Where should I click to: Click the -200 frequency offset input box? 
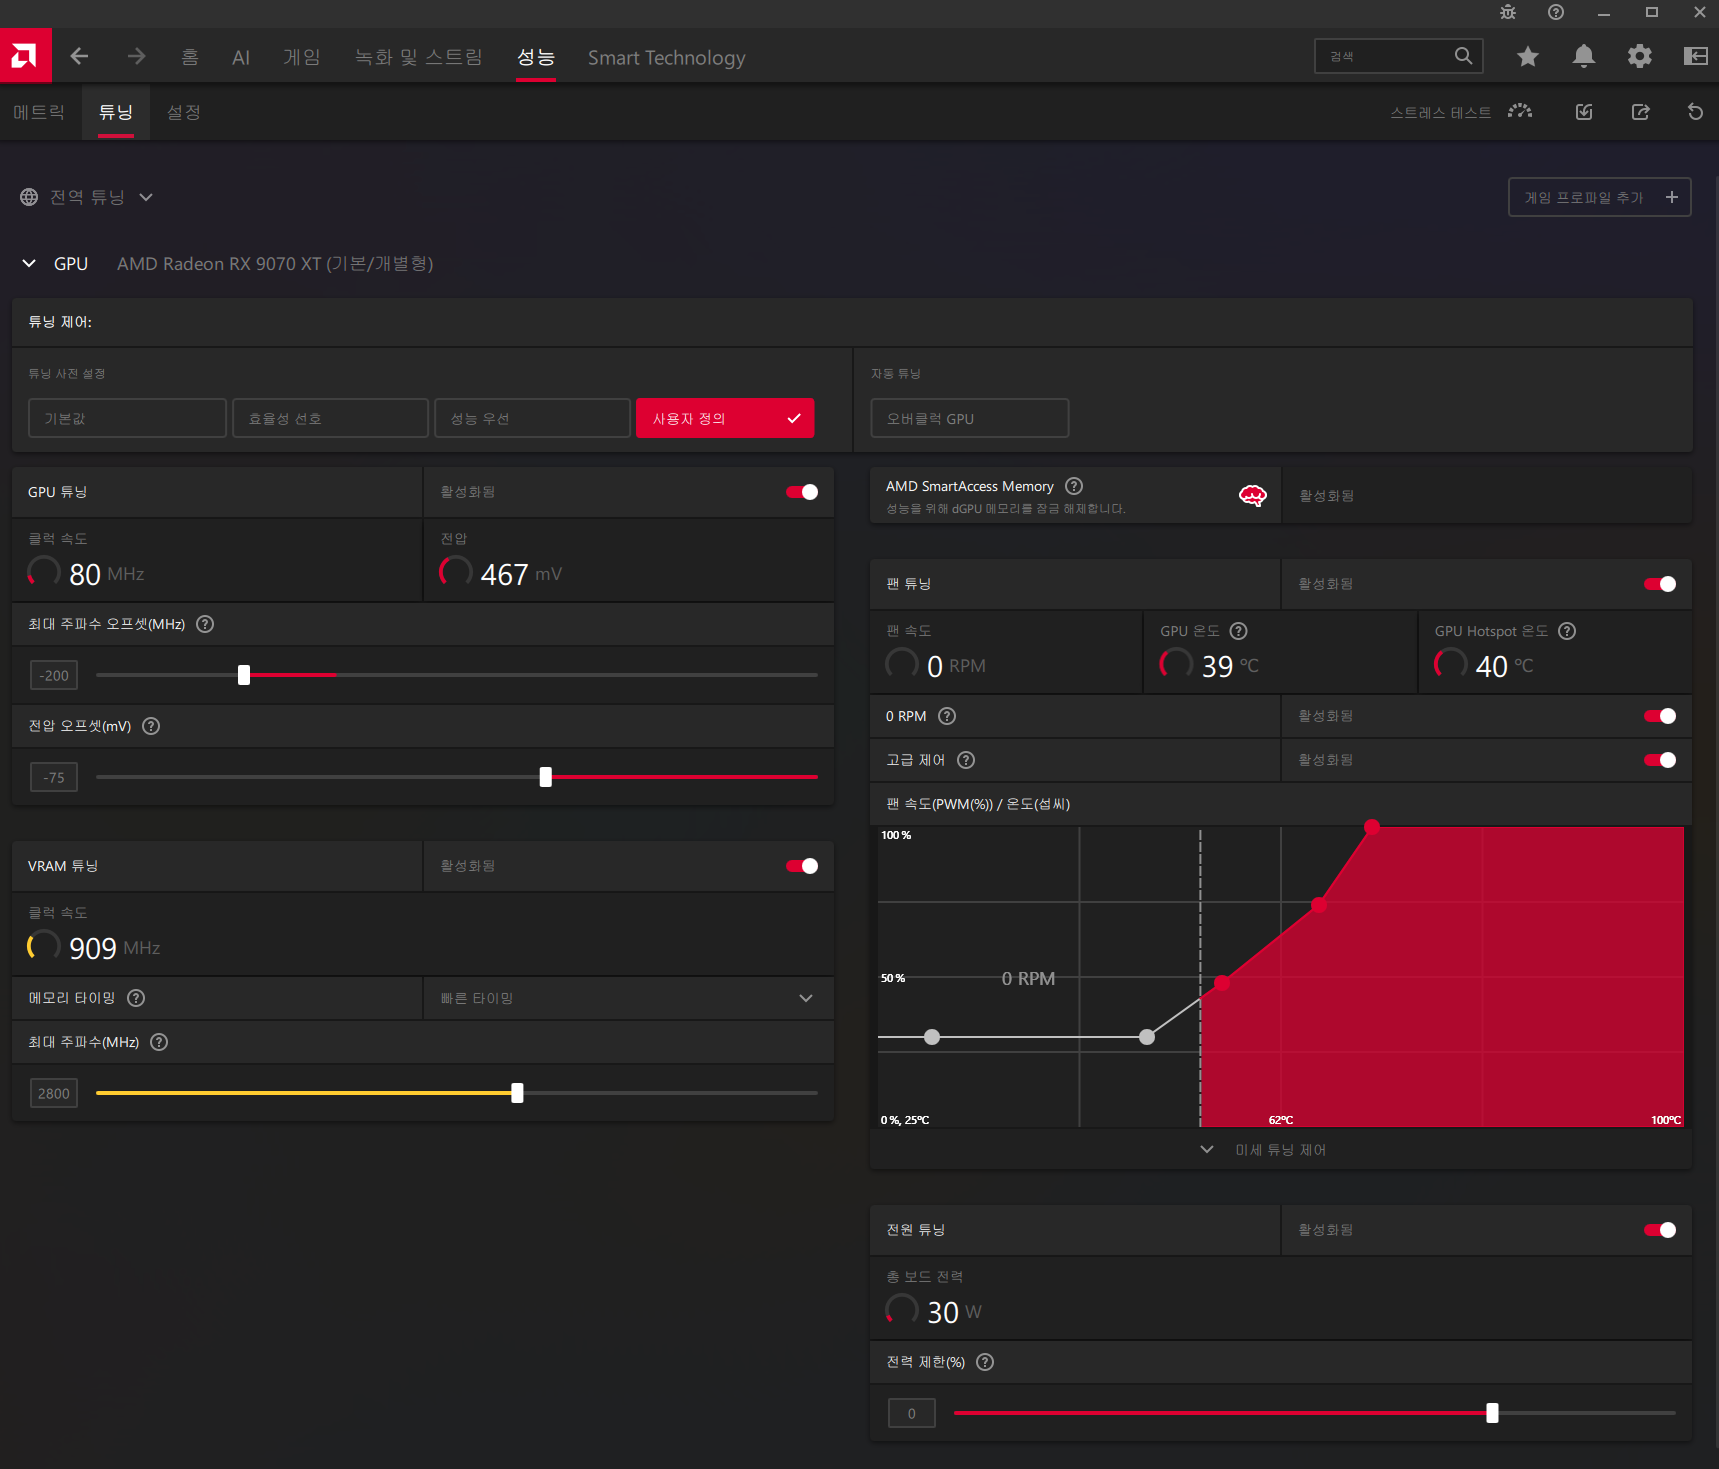tap(54, 675)
